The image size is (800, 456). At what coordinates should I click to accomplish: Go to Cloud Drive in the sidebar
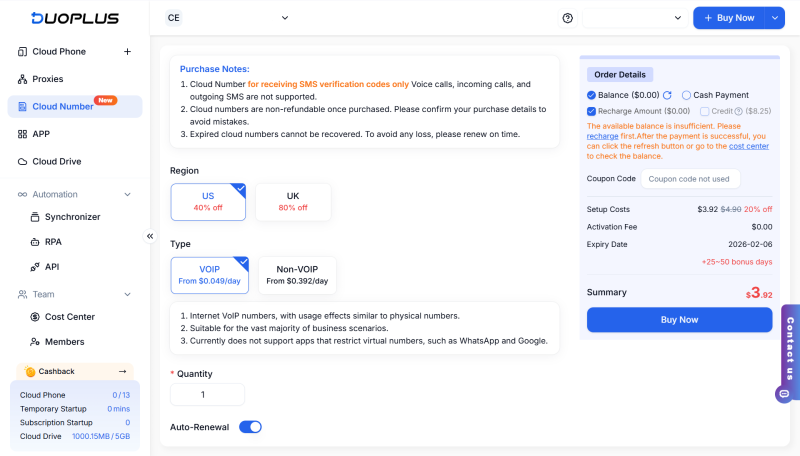(x=56, y=161)
